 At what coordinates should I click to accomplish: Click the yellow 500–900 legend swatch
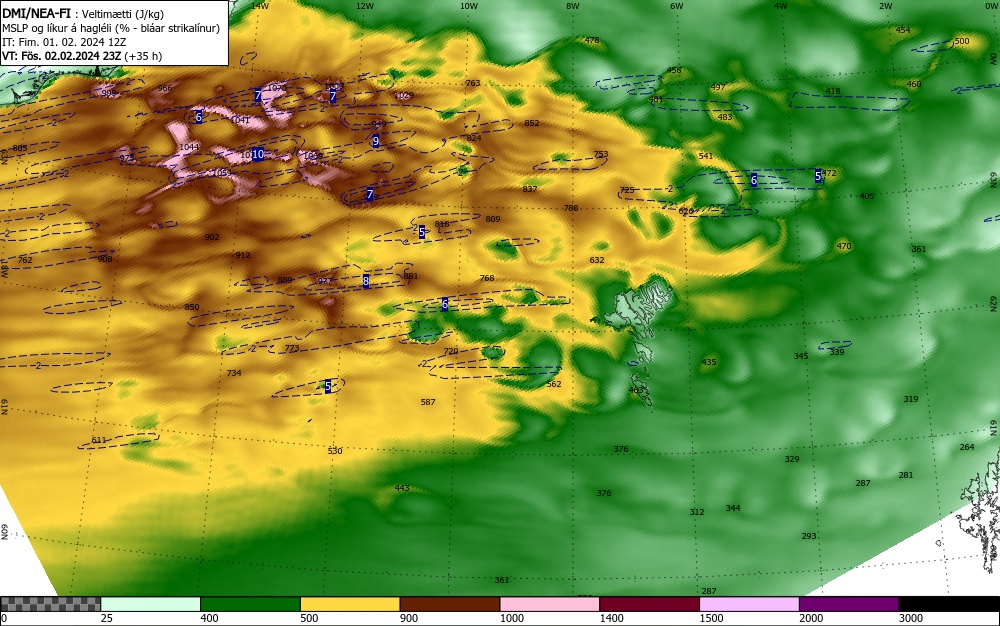pyautogui.click(x=350, y=604)
